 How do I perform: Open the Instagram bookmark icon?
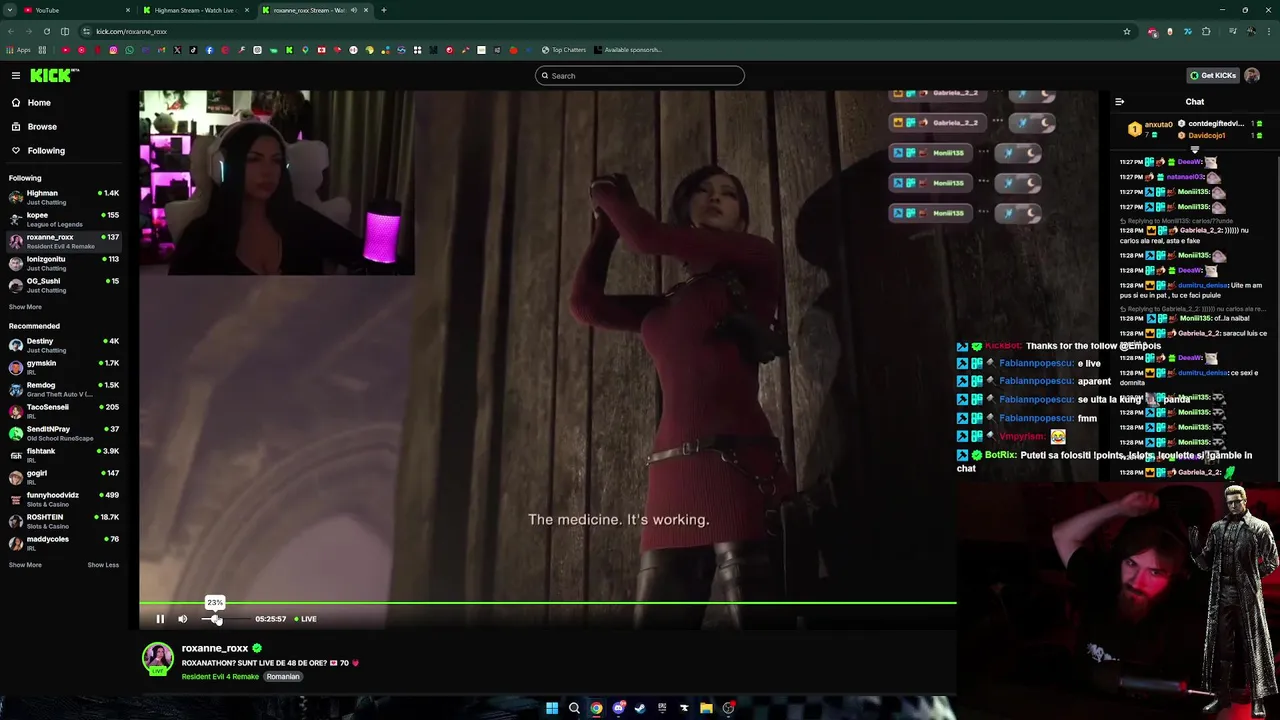pyautogui.click(x=113, y=50)
